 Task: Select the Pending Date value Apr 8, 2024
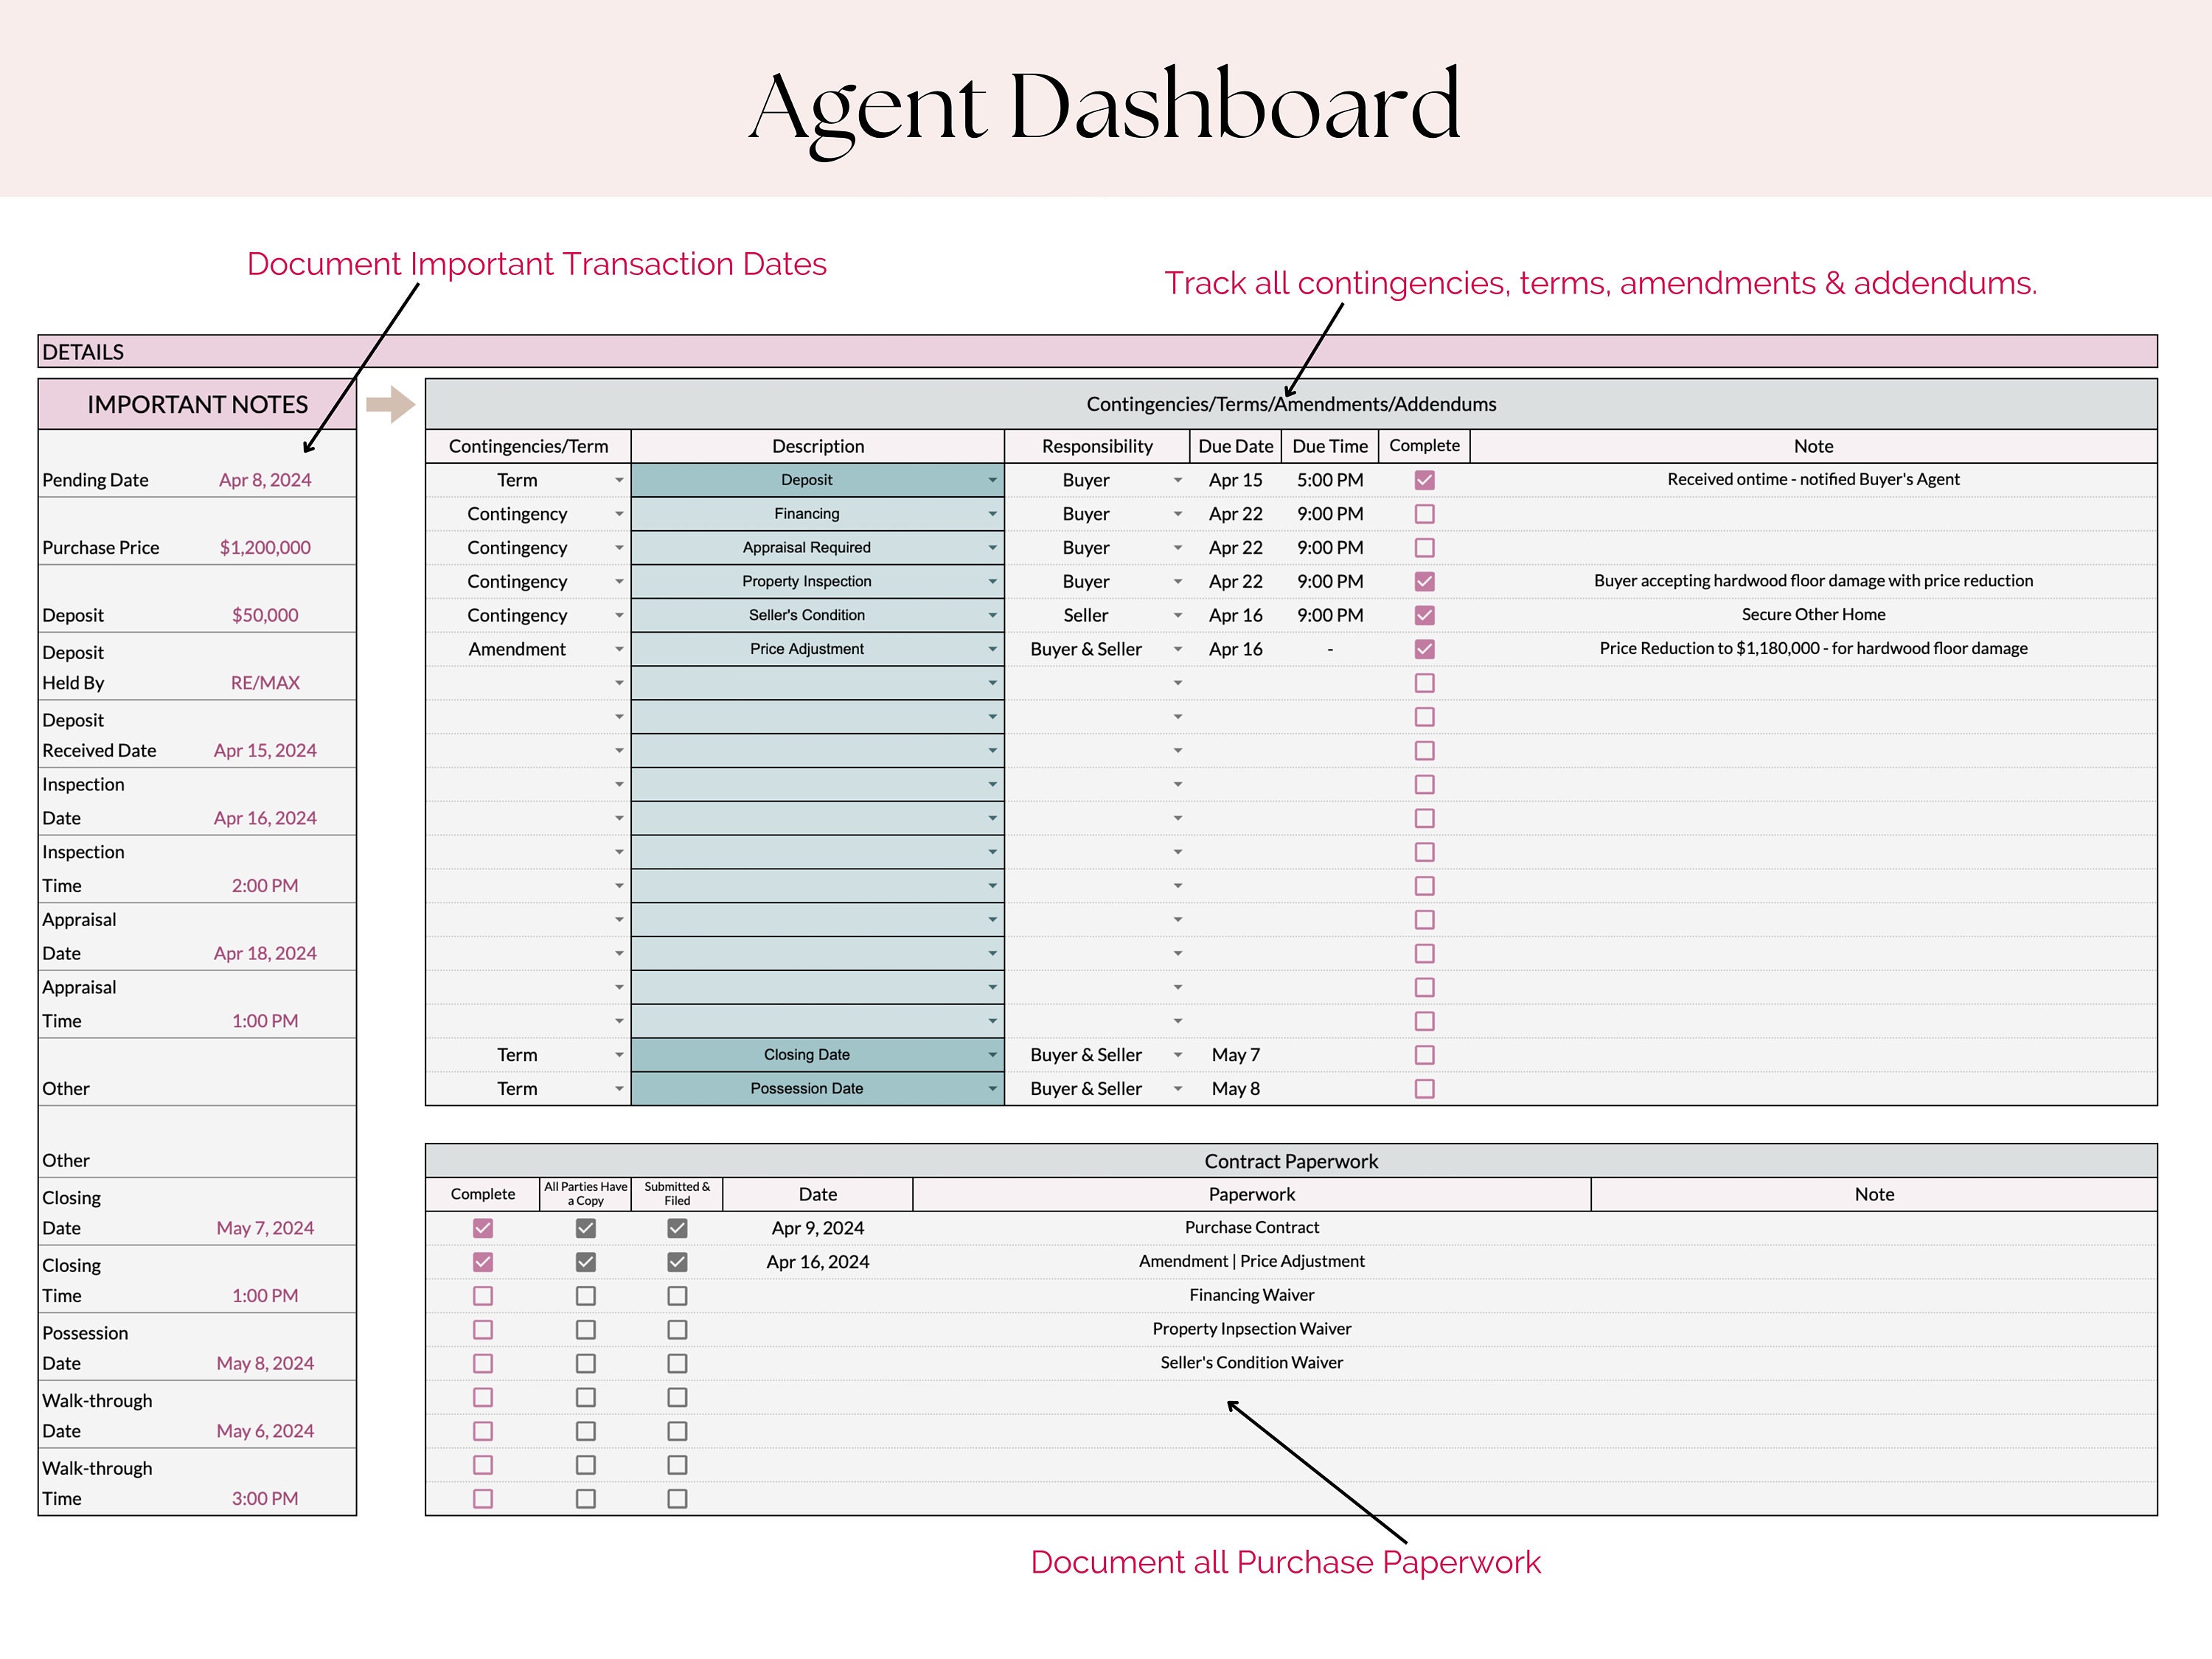pos(265,480)
